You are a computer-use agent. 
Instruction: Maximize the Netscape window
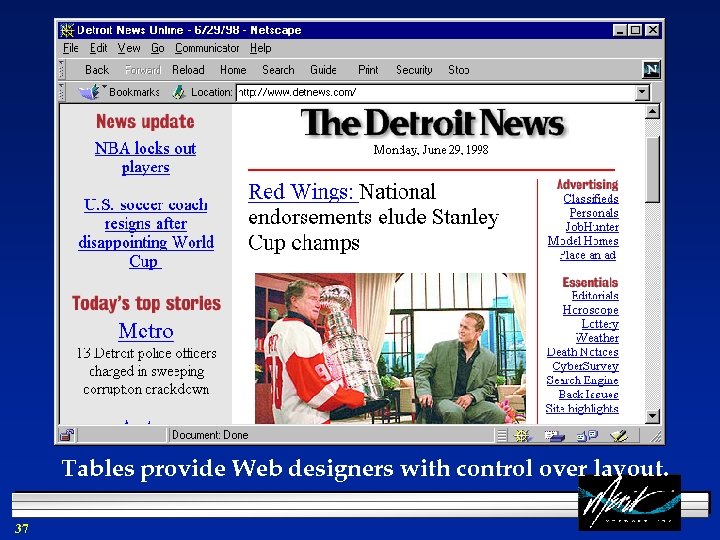pos(636,30)
